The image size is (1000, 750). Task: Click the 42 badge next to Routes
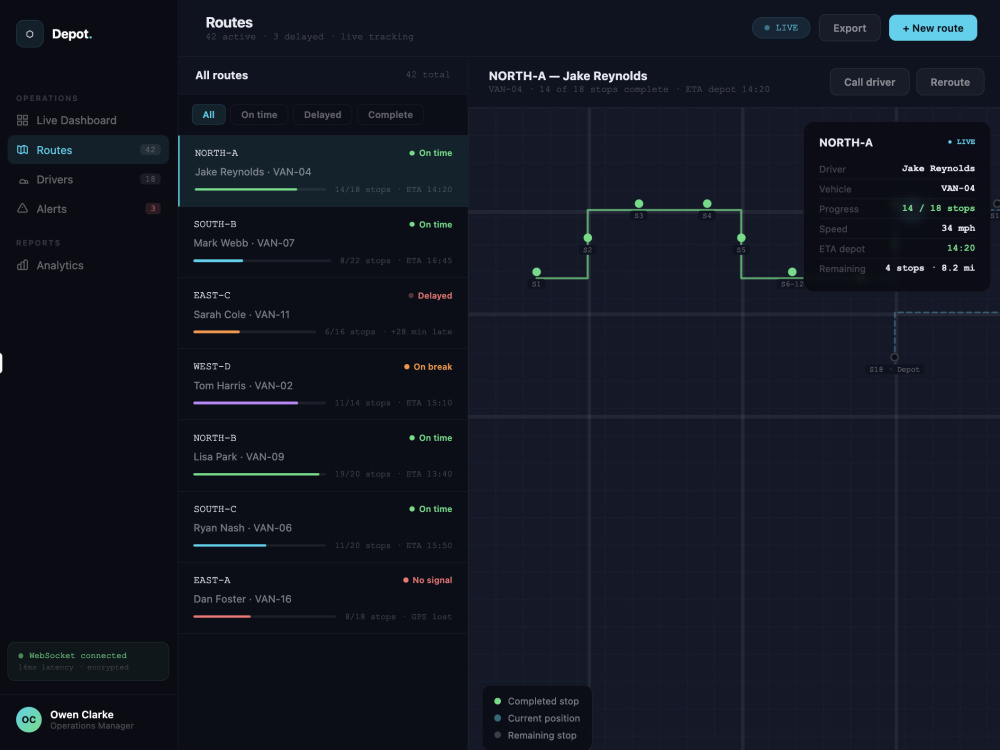pyautogui.click(x=150, y=150)
